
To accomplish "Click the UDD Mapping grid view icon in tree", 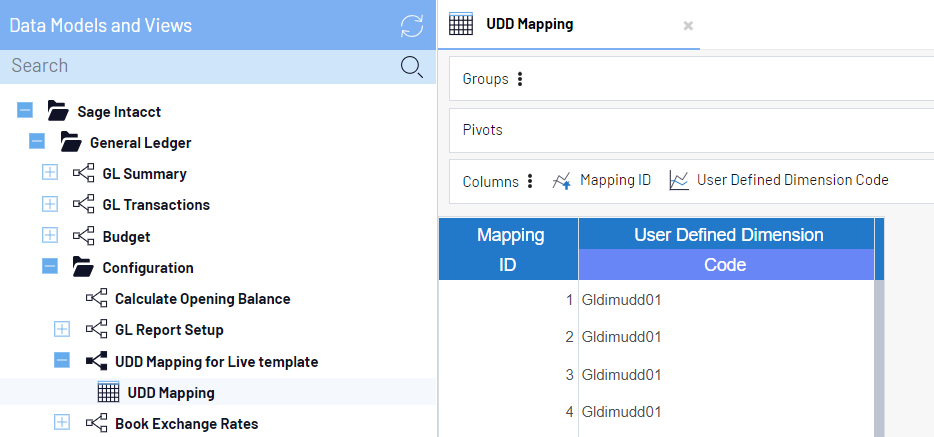I will (x=108, y=392).
